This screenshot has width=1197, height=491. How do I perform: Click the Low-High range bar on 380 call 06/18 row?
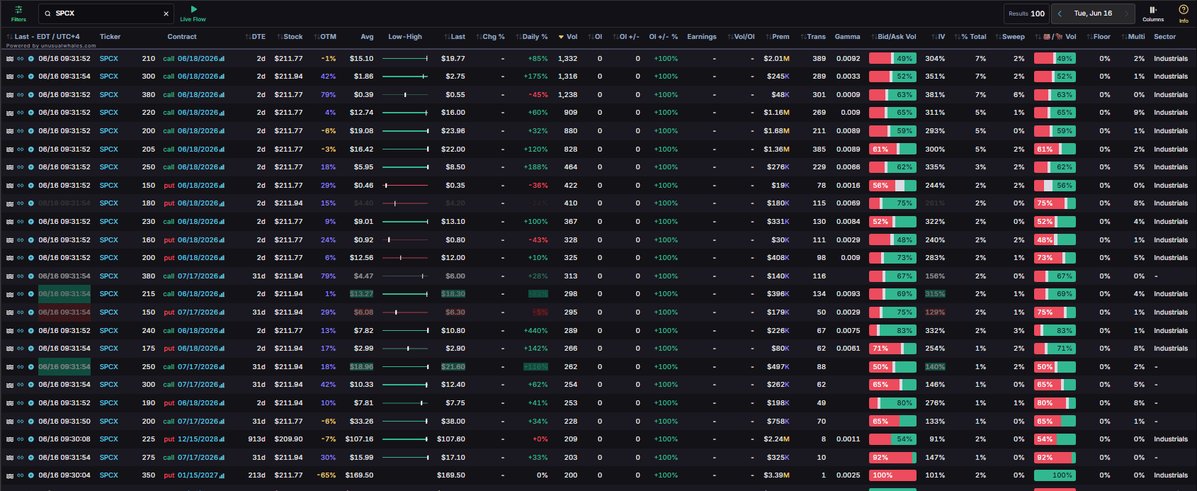pyautogui.click(x=405, y=95)
